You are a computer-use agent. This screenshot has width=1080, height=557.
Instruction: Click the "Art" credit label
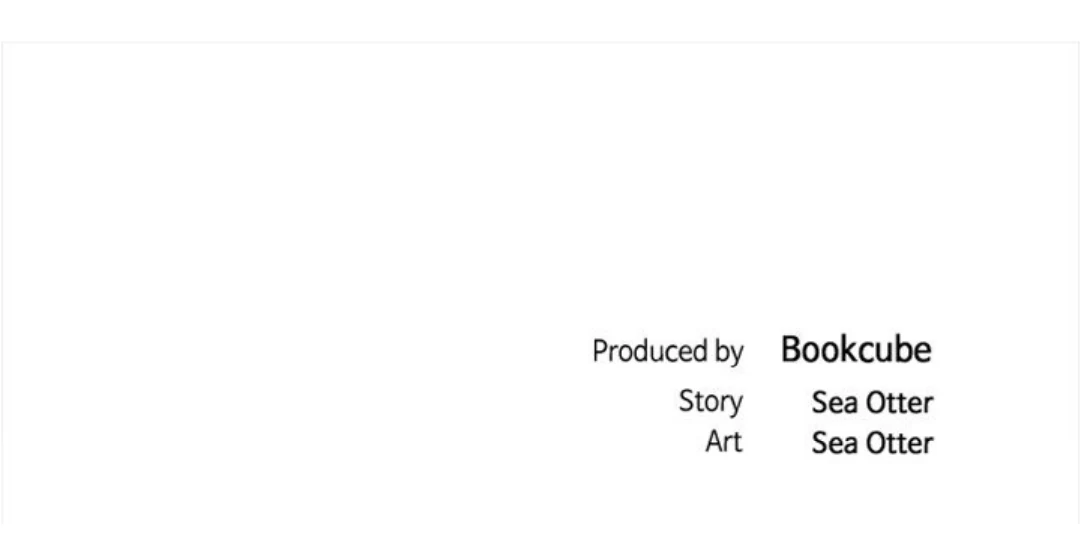click(724, 442)
